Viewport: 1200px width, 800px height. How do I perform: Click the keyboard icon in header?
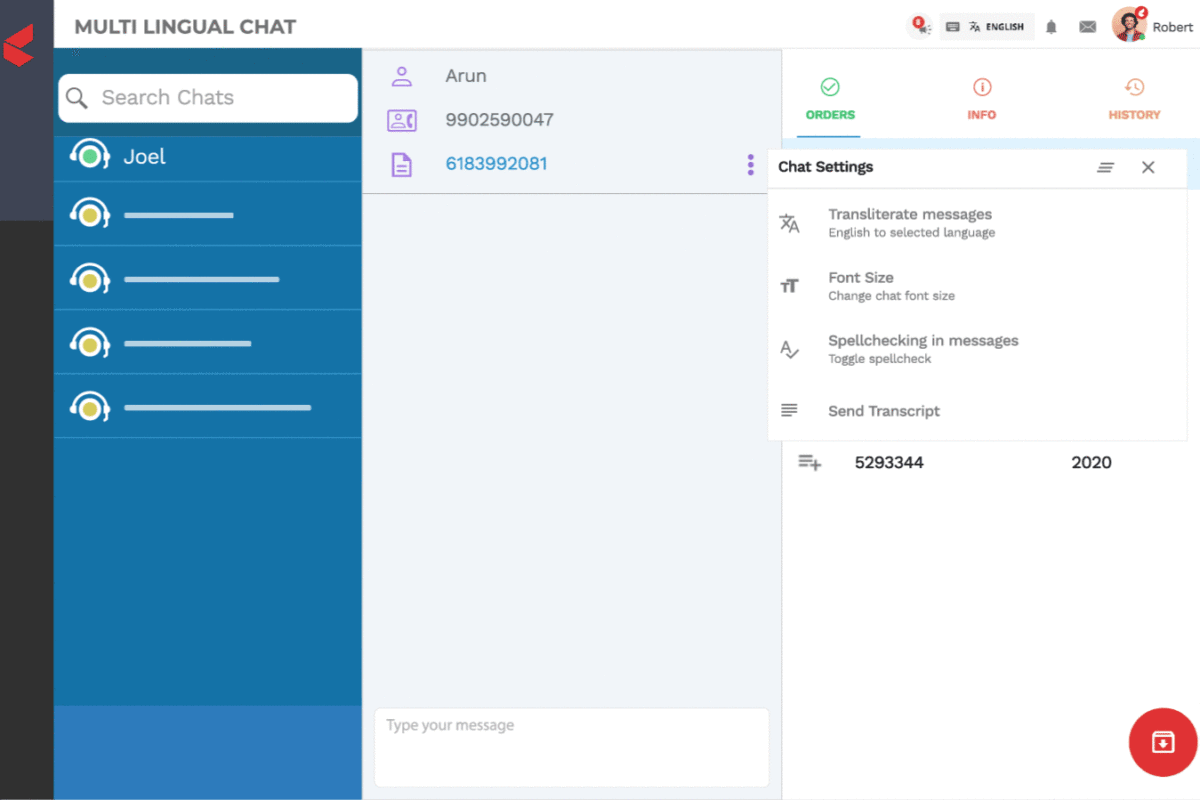tap(953, 27)
